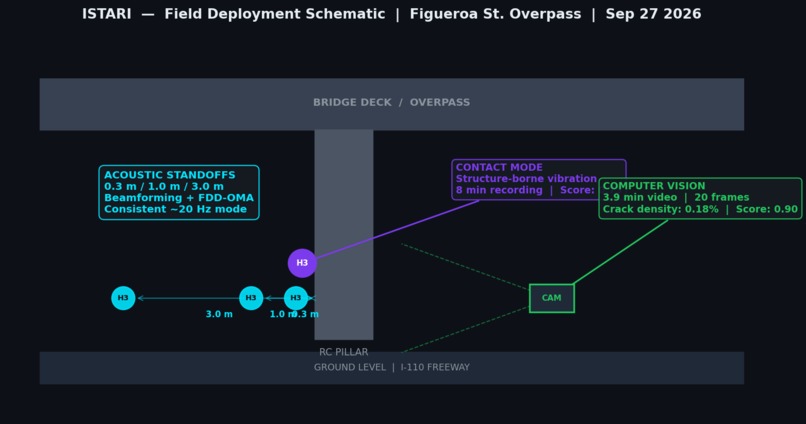Click the Beamforming + FDD-OMA line
The image size is (806, 424).
pyautogui.click(x=179, y=198)
